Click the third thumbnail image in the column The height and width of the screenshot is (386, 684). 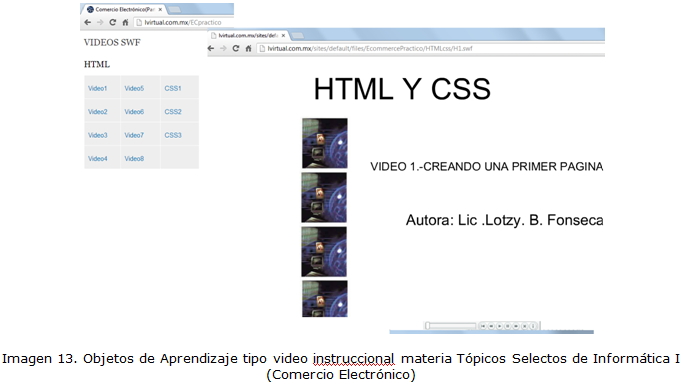(x=324, y=252)
